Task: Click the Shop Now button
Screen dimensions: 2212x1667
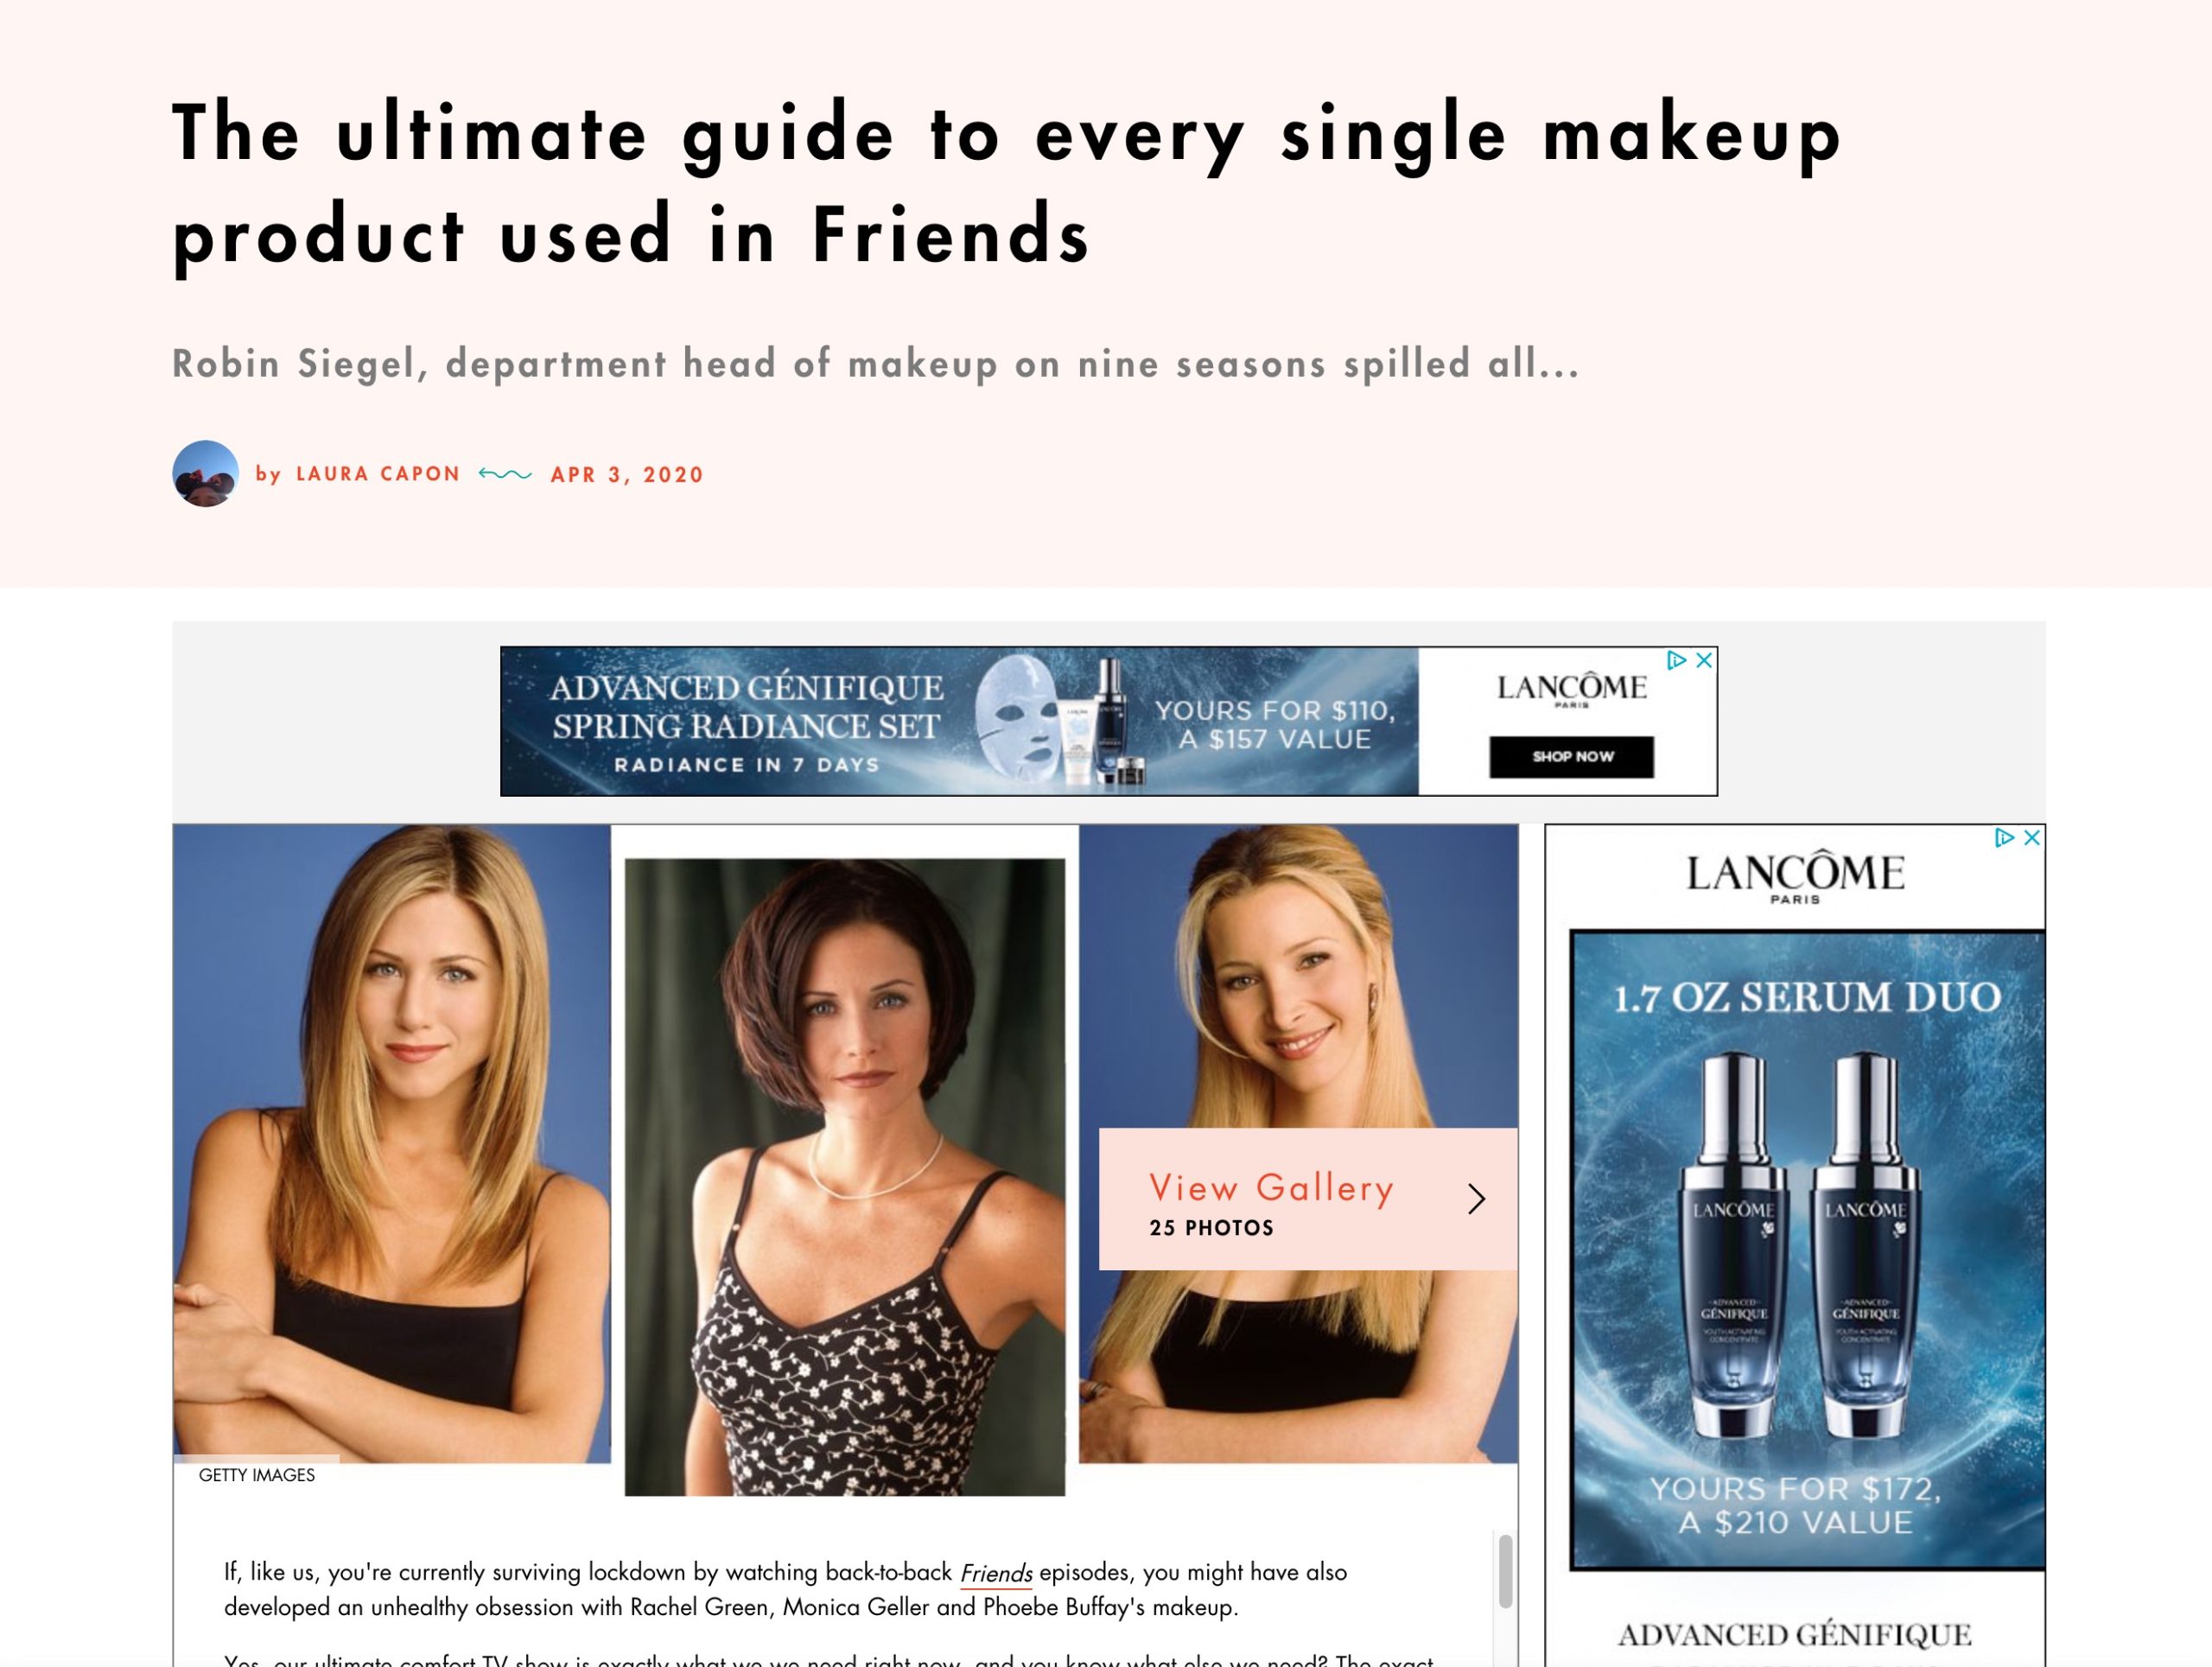Action: tap(1571, 757)
